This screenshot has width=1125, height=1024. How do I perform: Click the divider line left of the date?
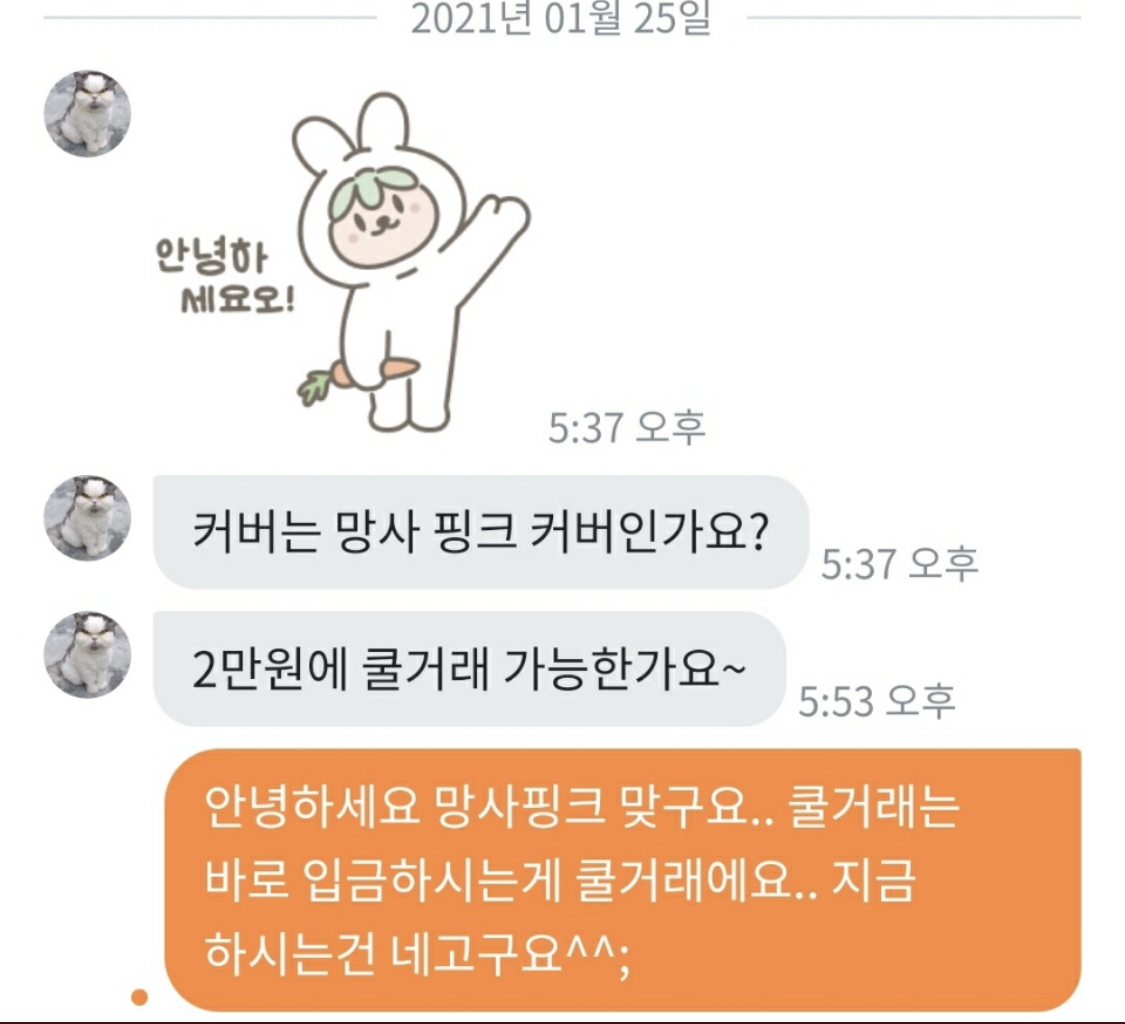[210, 17]
